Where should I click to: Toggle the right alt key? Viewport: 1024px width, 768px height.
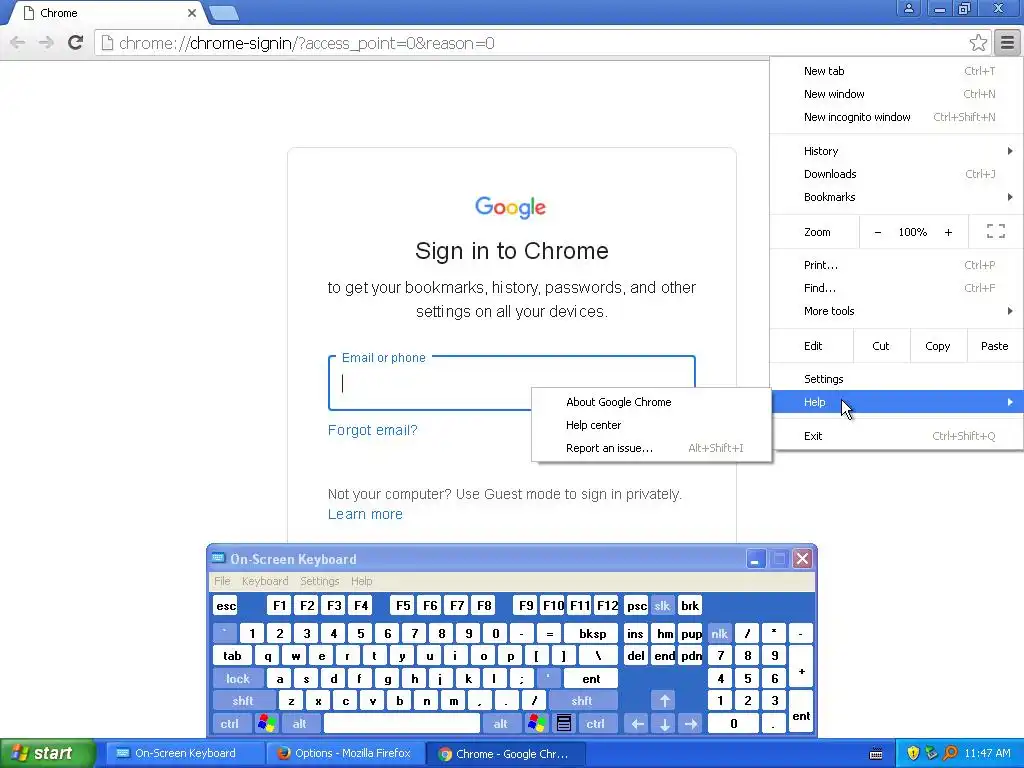tap(501, 723)
